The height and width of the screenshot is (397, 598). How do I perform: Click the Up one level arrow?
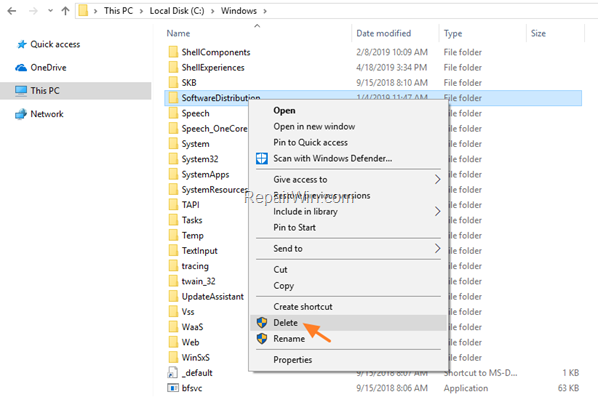pos(66,11)
